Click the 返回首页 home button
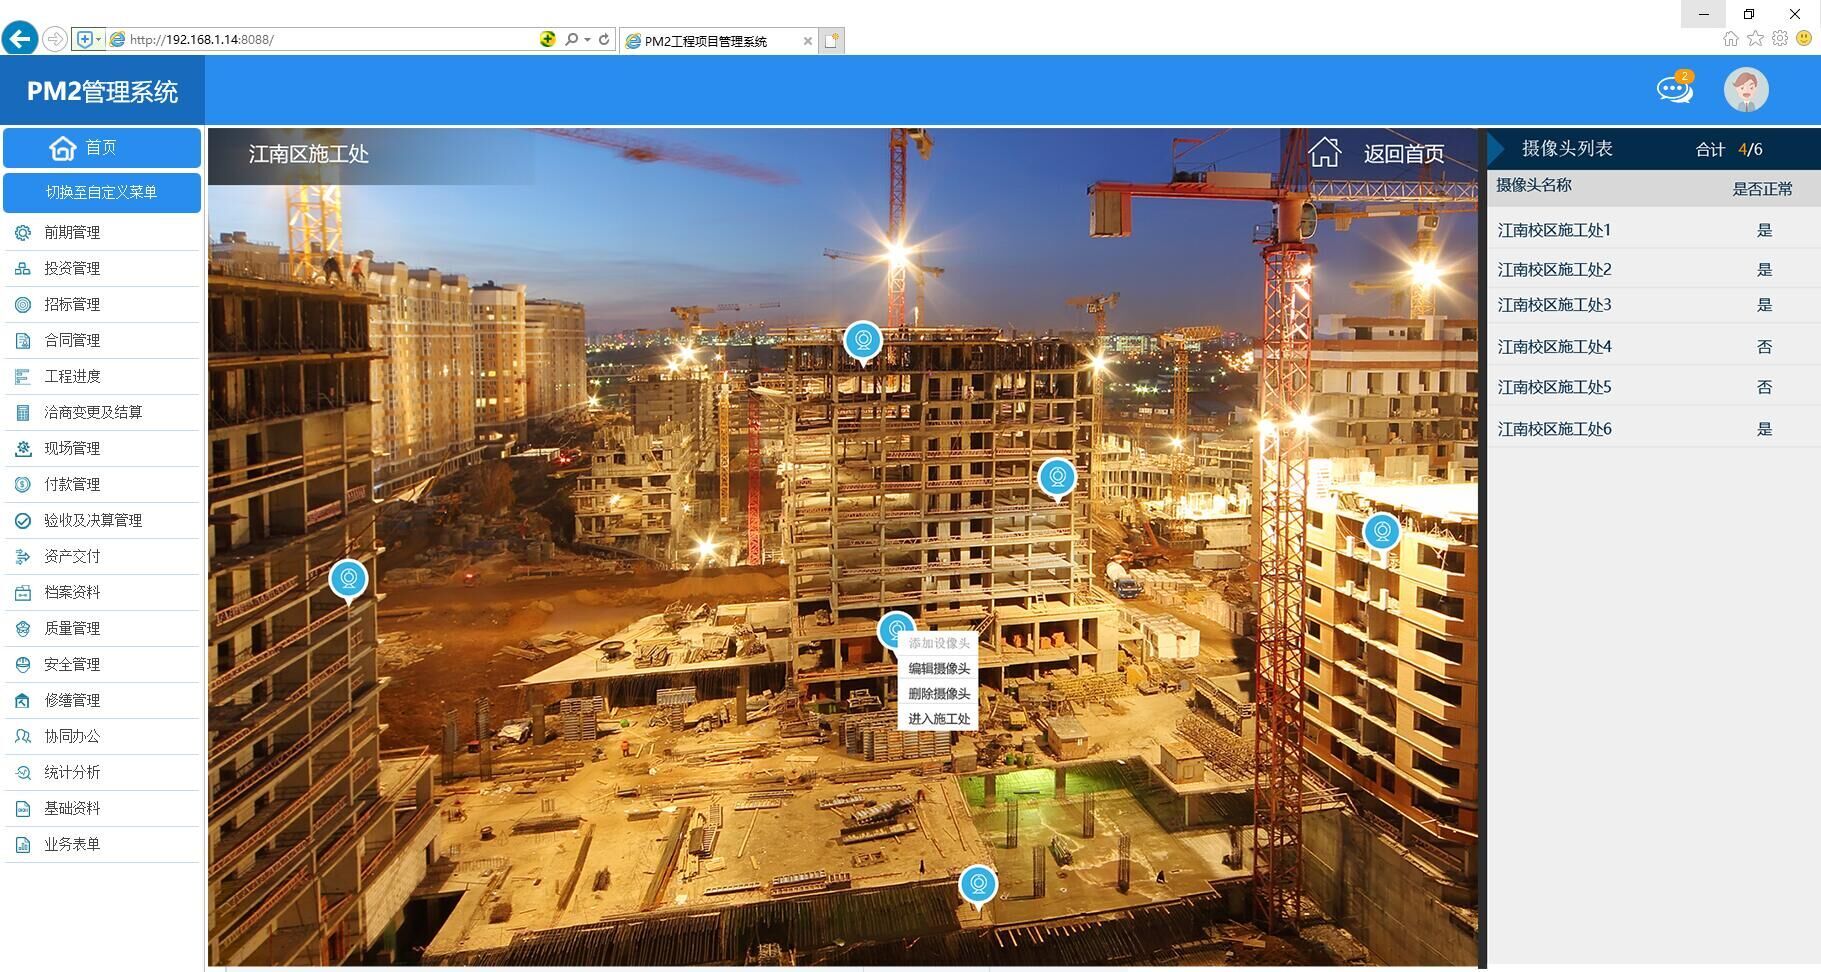1821x972 pixels. pos(1377,153)
